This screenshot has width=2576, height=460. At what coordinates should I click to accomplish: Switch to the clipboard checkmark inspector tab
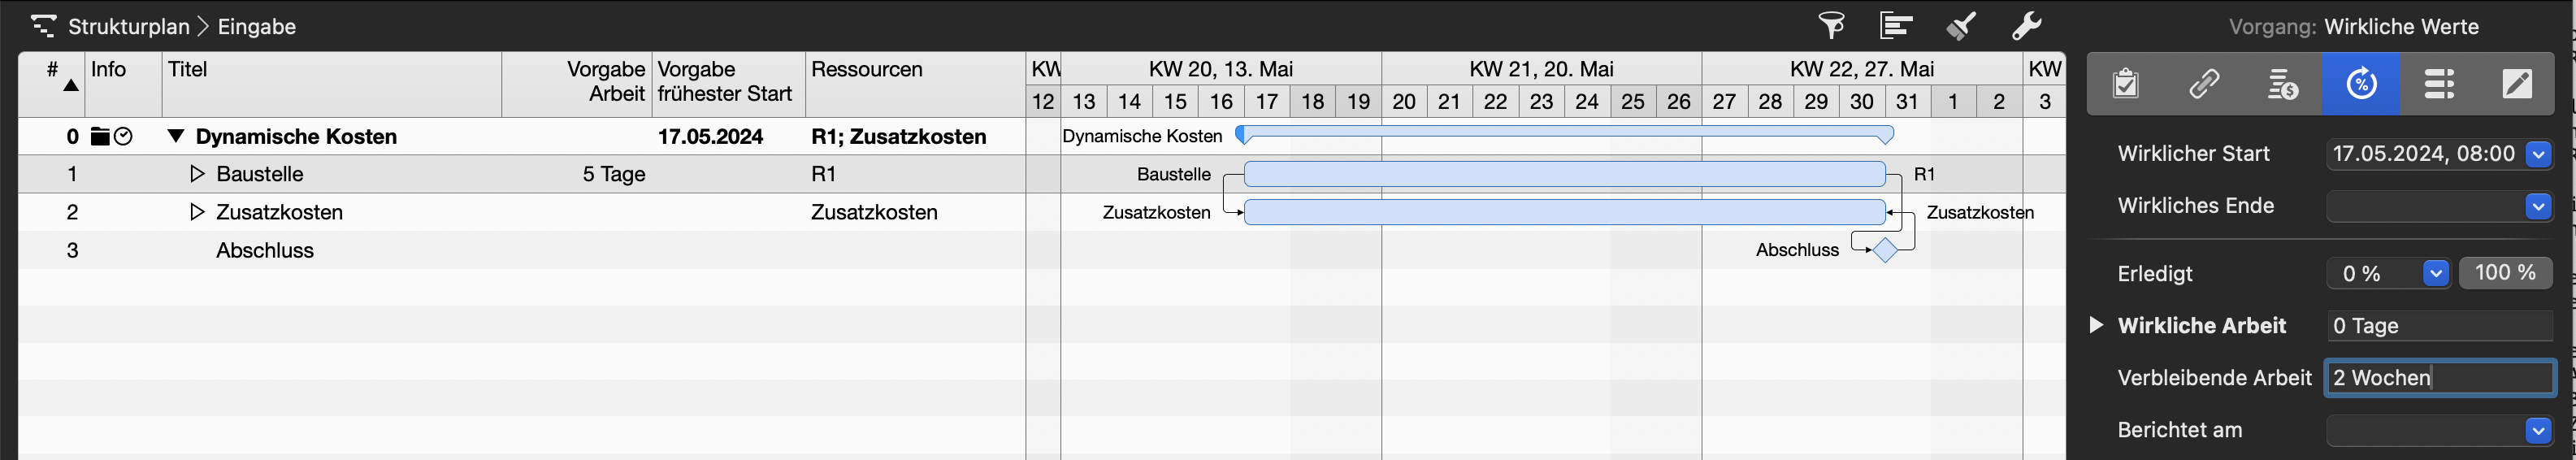[2126, 84]
